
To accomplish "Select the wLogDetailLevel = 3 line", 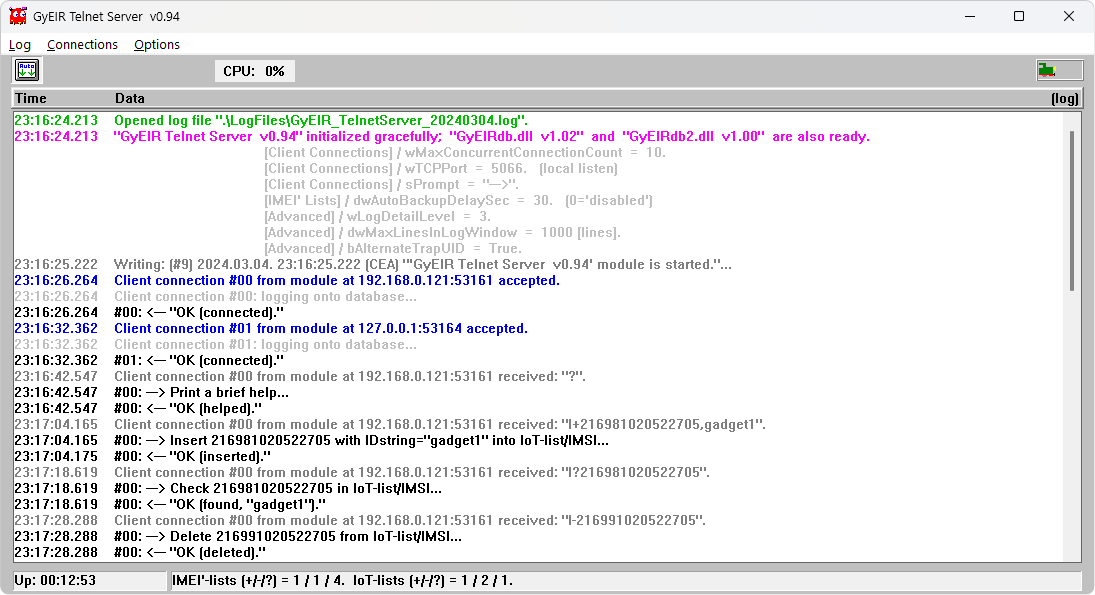I will click(x=377, y=217).
